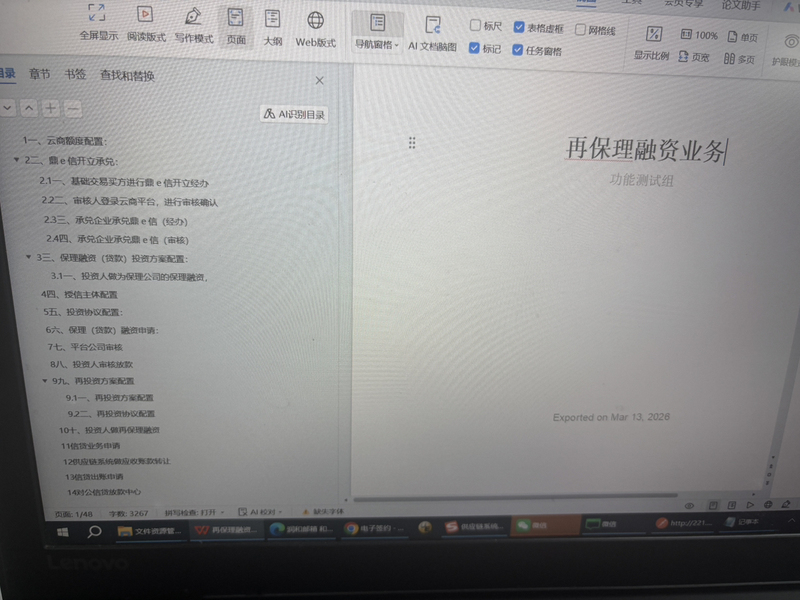Close the navigation pane with X
The image size is (800, 600).
319,81
